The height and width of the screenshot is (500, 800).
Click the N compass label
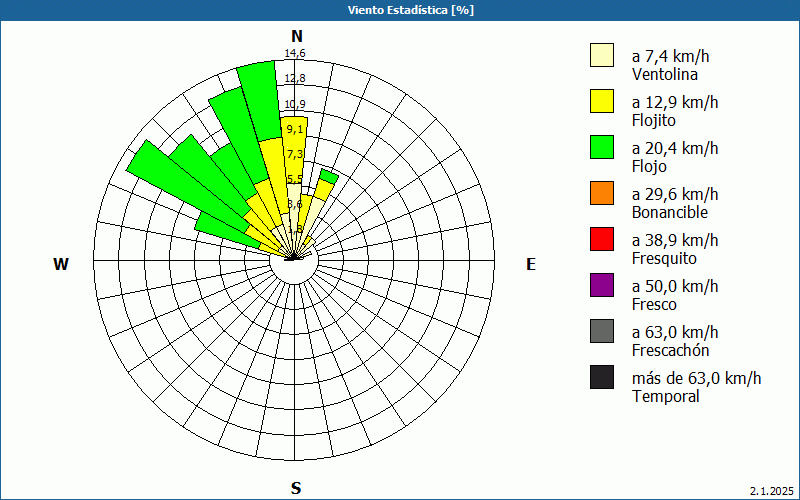point(297,36)
